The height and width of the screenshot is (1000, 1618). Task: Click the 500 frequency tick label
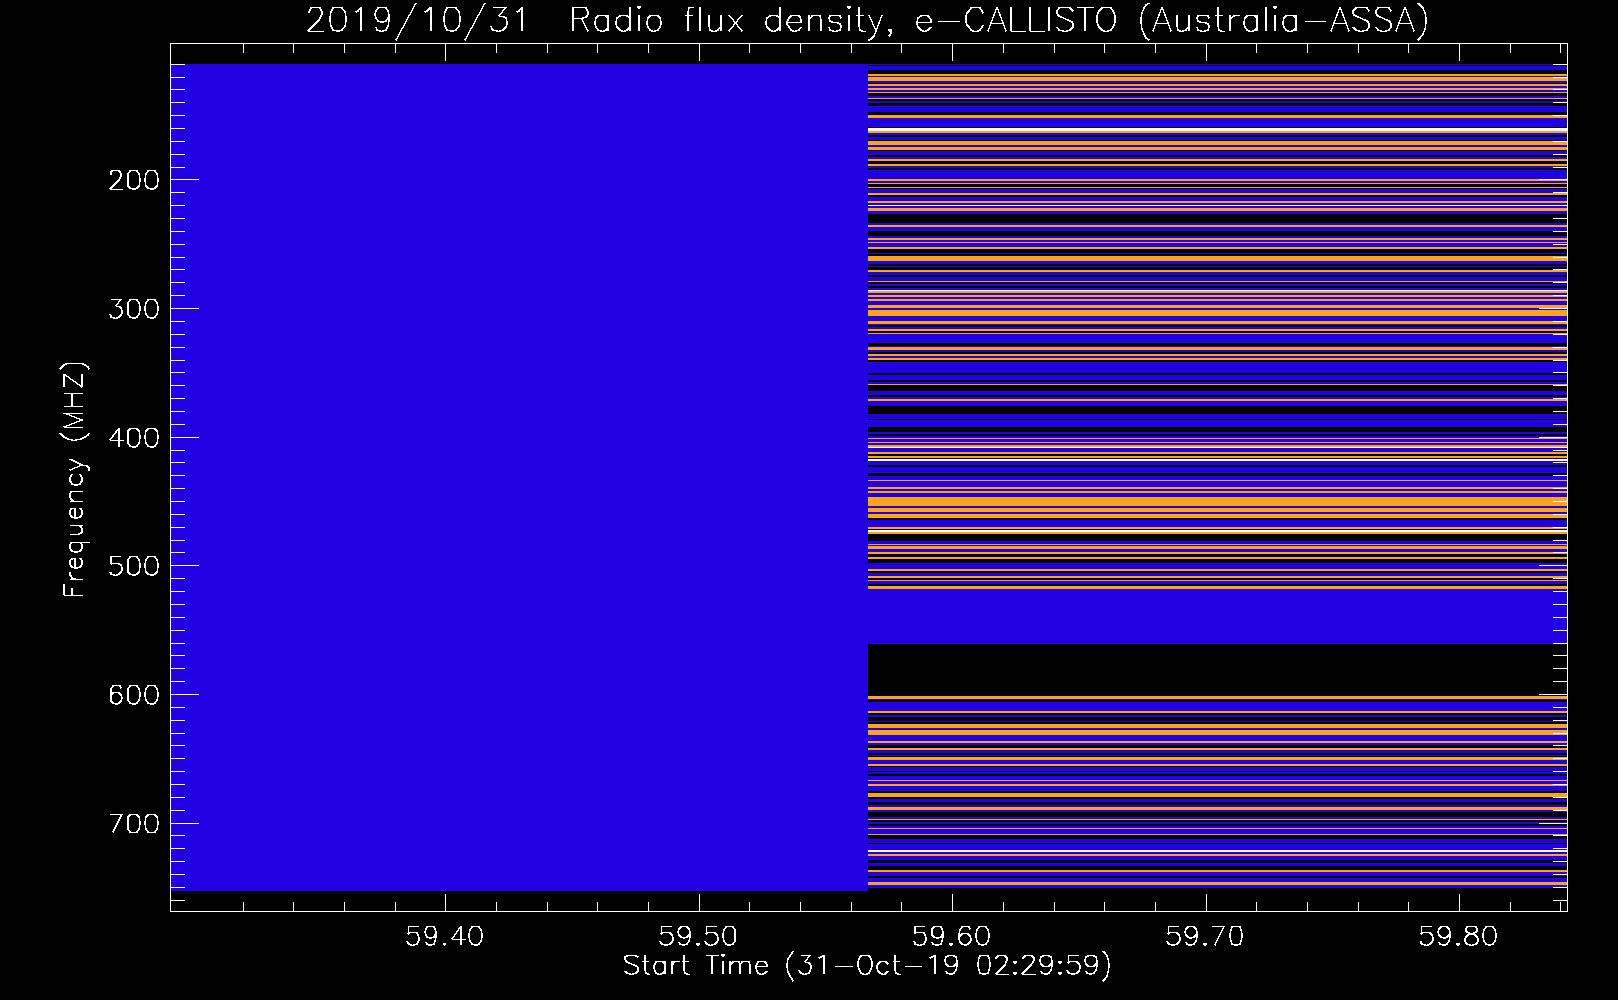point(134,566)
